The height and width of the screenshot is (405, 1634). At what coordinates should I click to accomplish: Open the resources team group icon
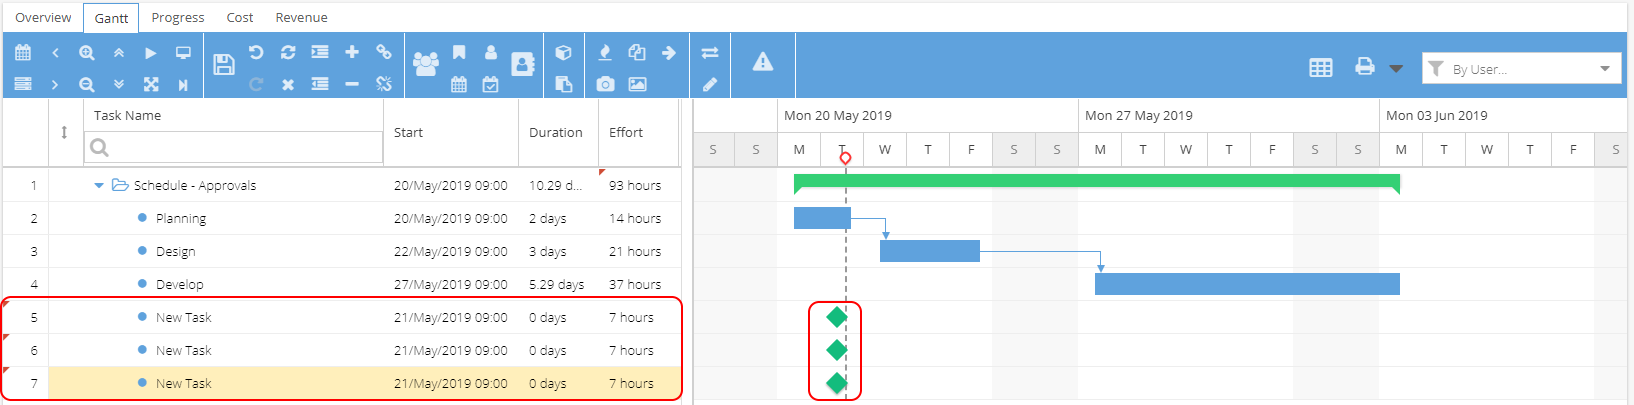pyautogui.click(x=426, y=65)
